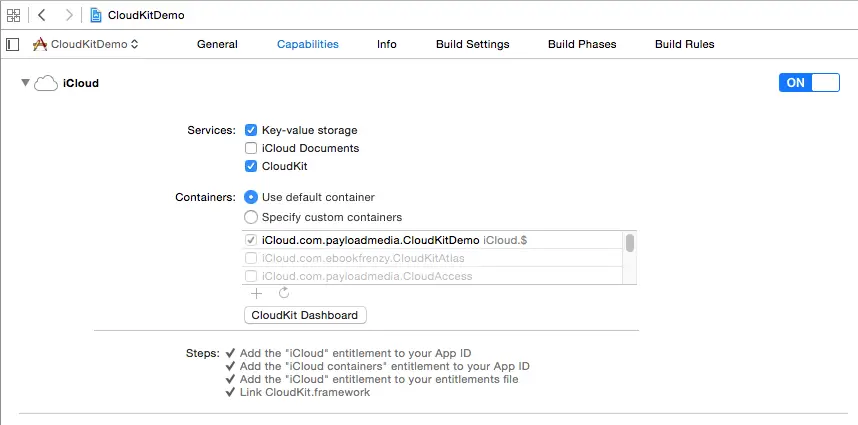This screenshot has height=425, width=858.
Task: Refresh the containers list
Action: pos(283,293)
